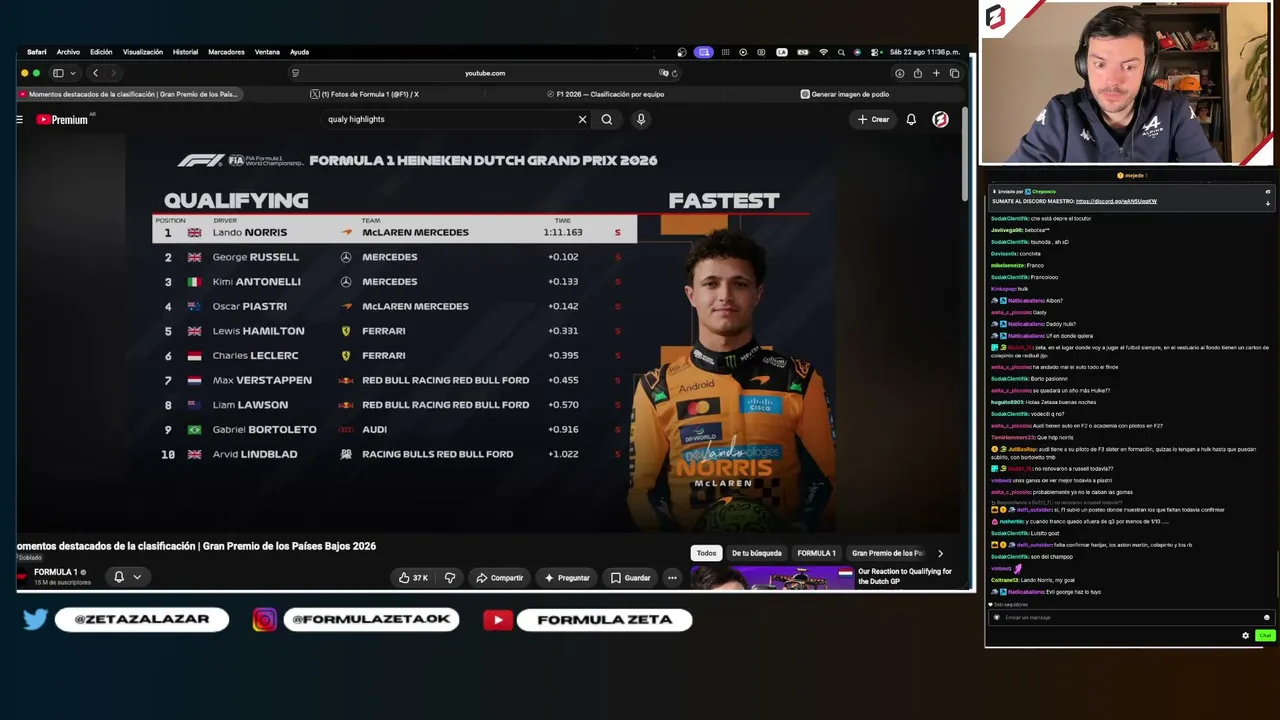Select the De tu búsqueda filter chip
This screenshot has height=720, width=1280.
756,553
